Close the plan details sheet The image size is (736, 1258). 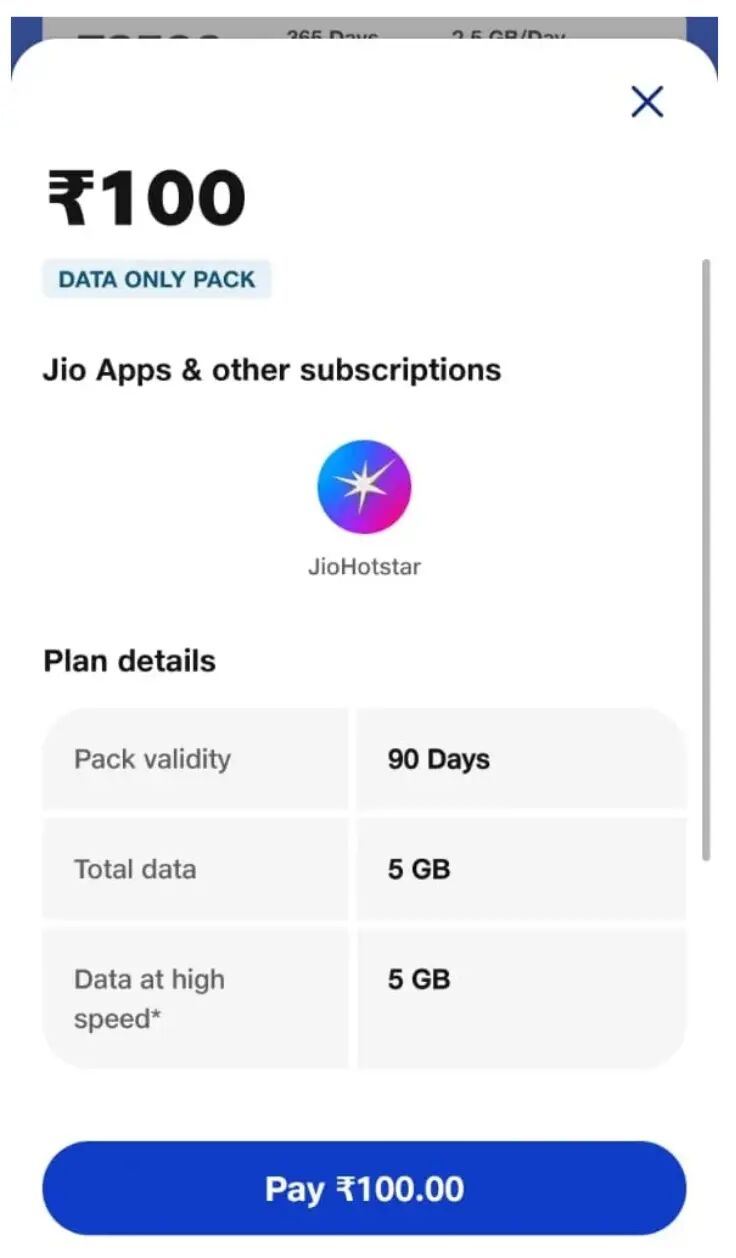click(x=647, y=102)
